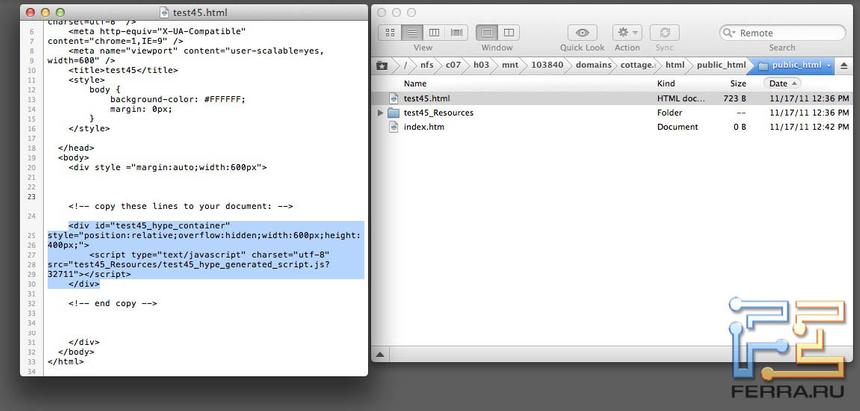Go to 'h03' path segment
The image size is (860, 411).
481,65
